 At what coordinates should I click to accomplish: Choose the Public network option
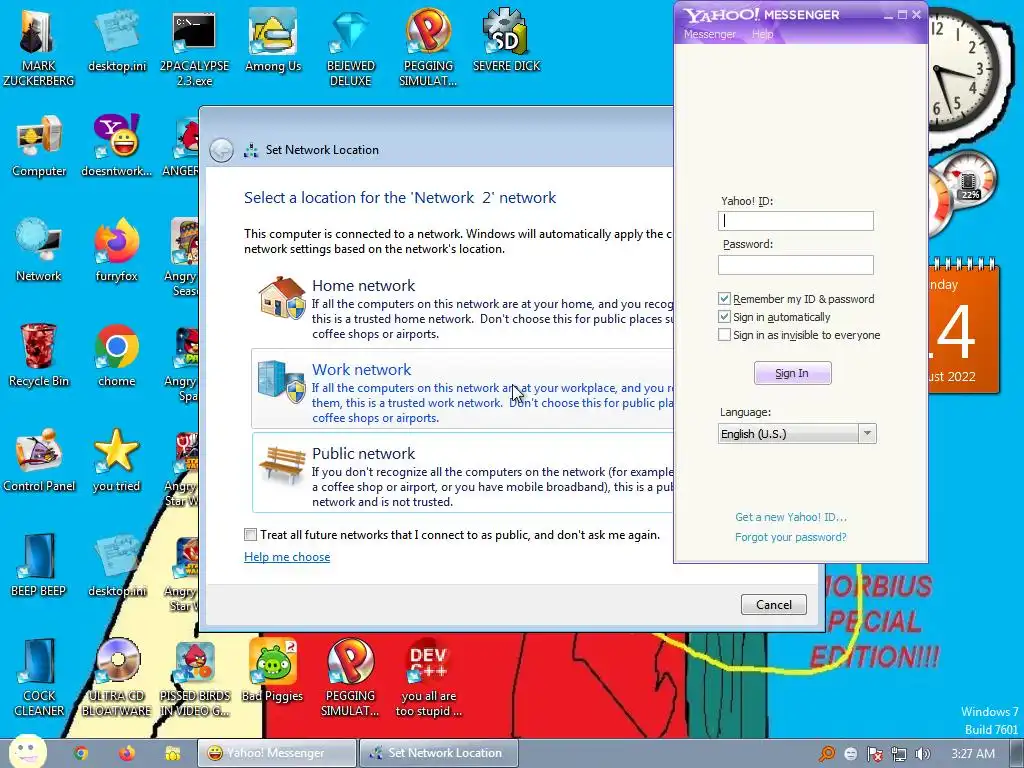pyautogui.click(x=462, y=473)
